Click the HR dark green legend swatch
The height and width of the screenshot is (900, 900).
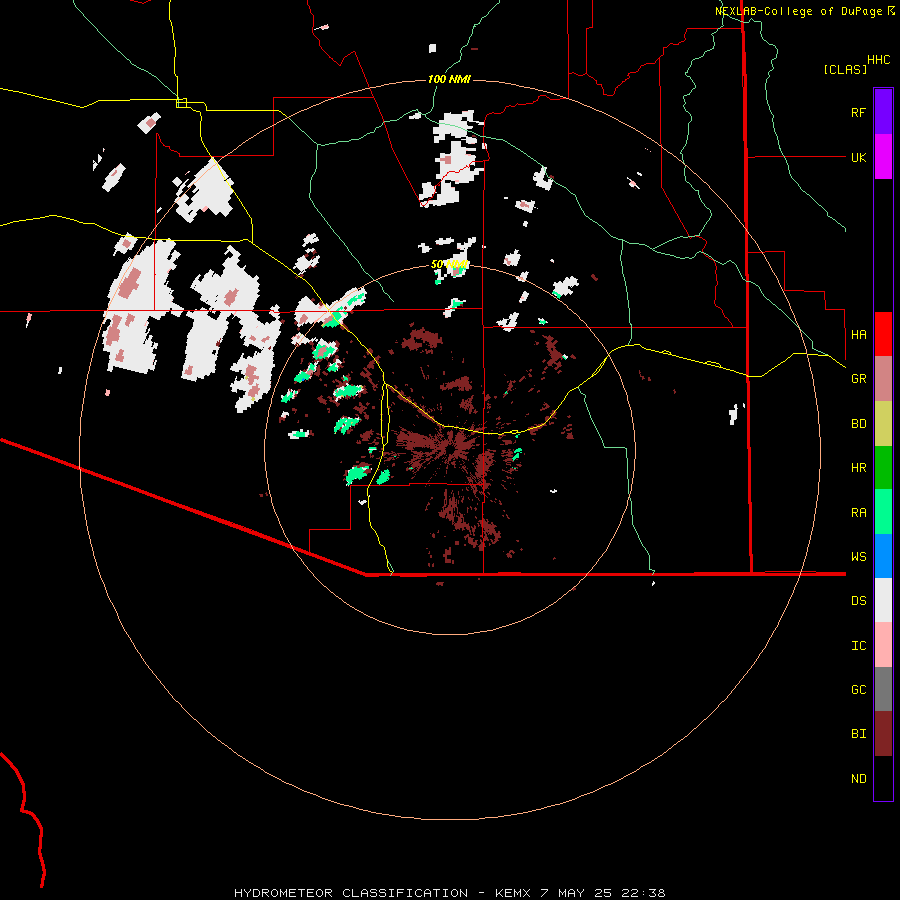coord(883,468)
